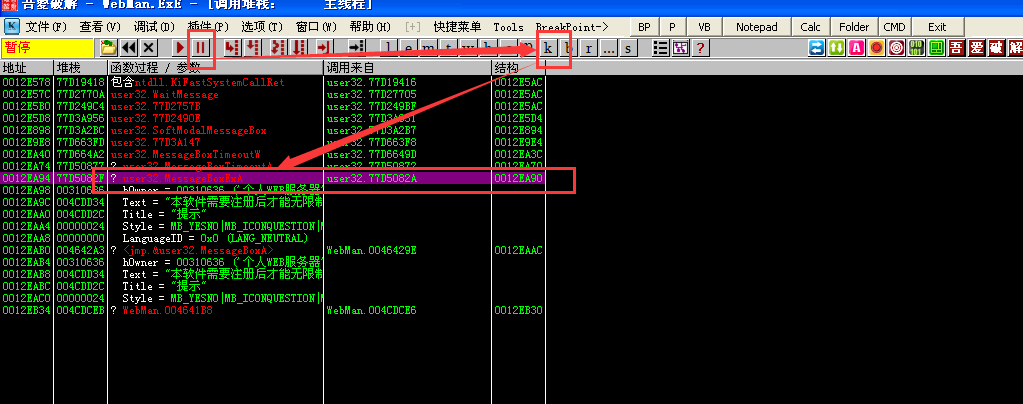The height and width of the screenshot is (404, 1023).
Task: Click the binary 010101 plugin icon
Action: pyautogui.click(x=916, y=48)
